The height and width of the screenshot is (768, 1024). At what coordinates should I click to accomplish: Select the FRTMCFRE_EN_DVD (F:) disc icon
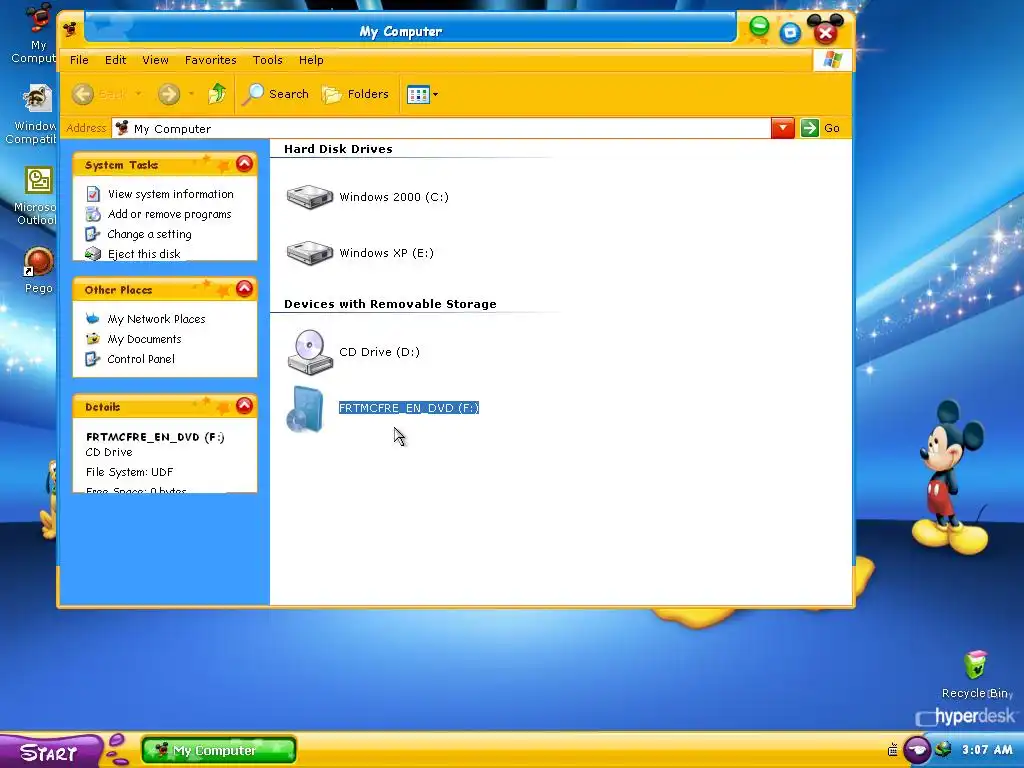pyautogui.click(x=306, y=409)
